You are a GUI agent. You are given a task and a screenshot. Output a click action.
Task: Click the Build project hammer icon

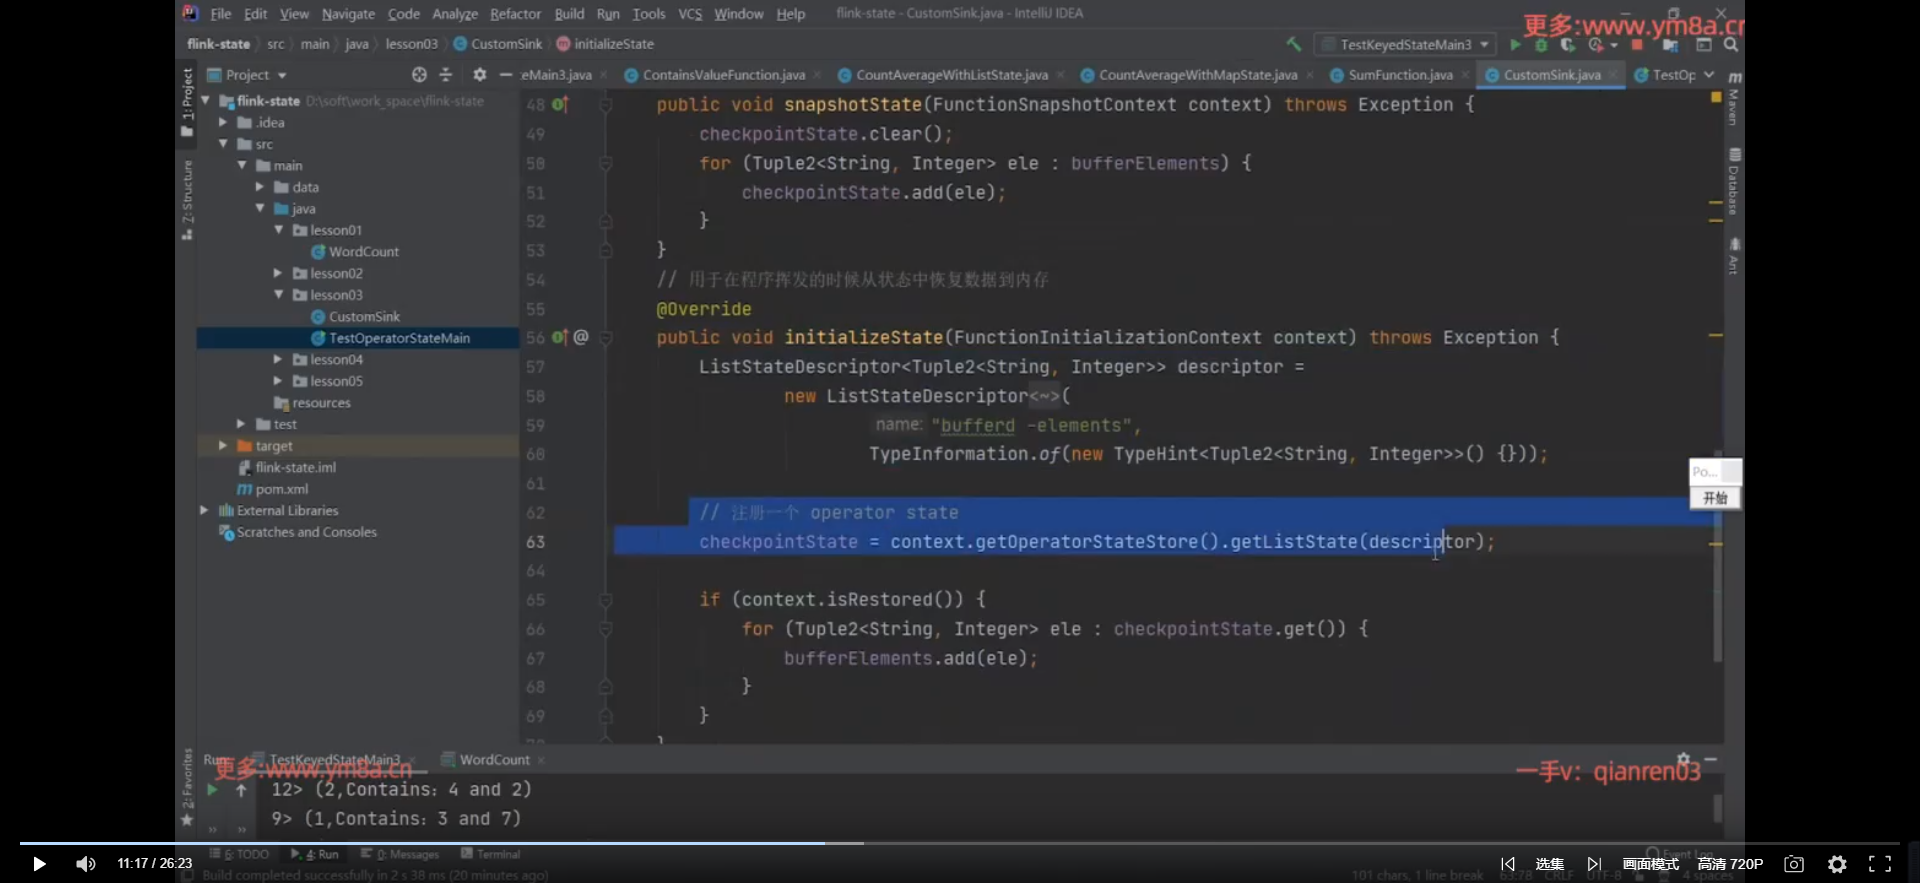[x=1294, y=44]
